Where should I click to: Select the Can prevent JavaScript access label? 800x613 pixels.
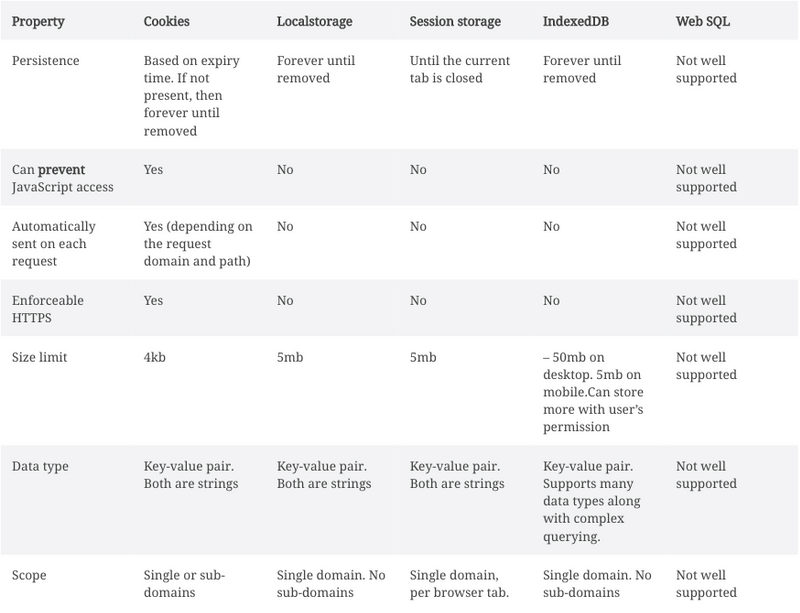[60, 178]
